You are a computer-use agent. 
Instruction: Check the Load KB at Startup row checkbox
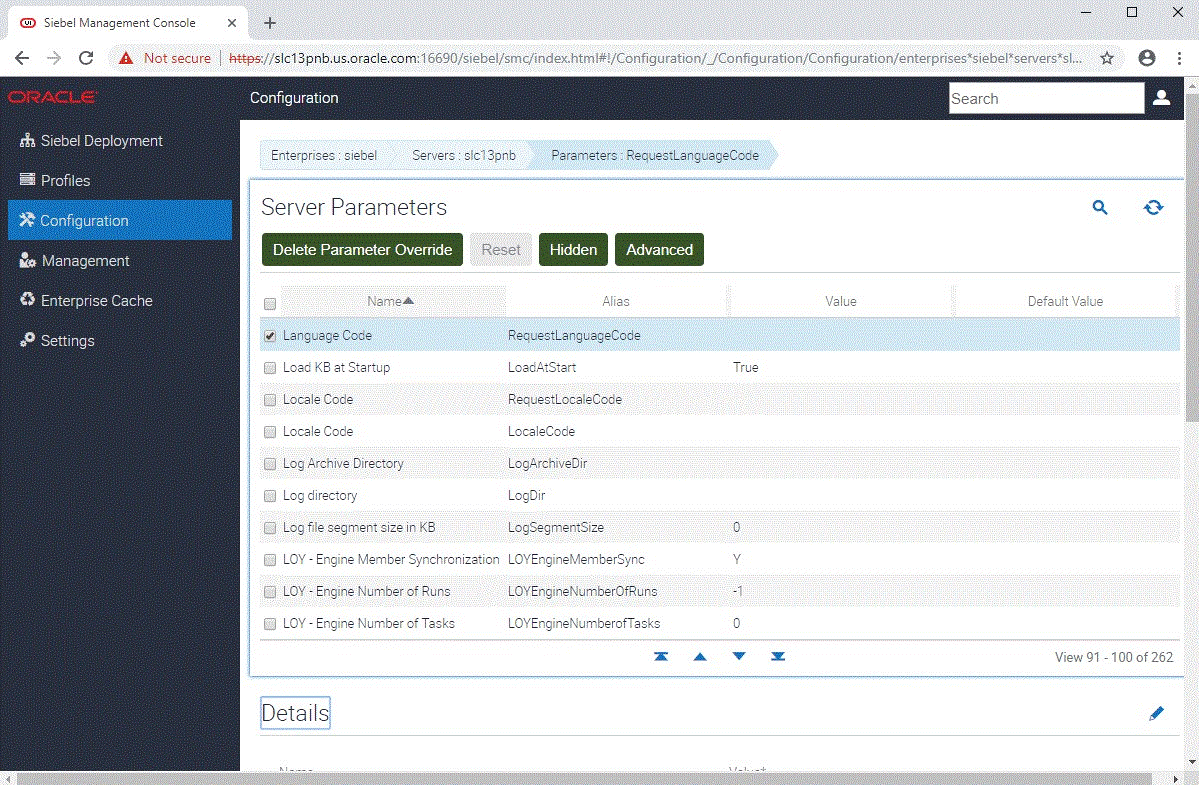pos(269,368)
